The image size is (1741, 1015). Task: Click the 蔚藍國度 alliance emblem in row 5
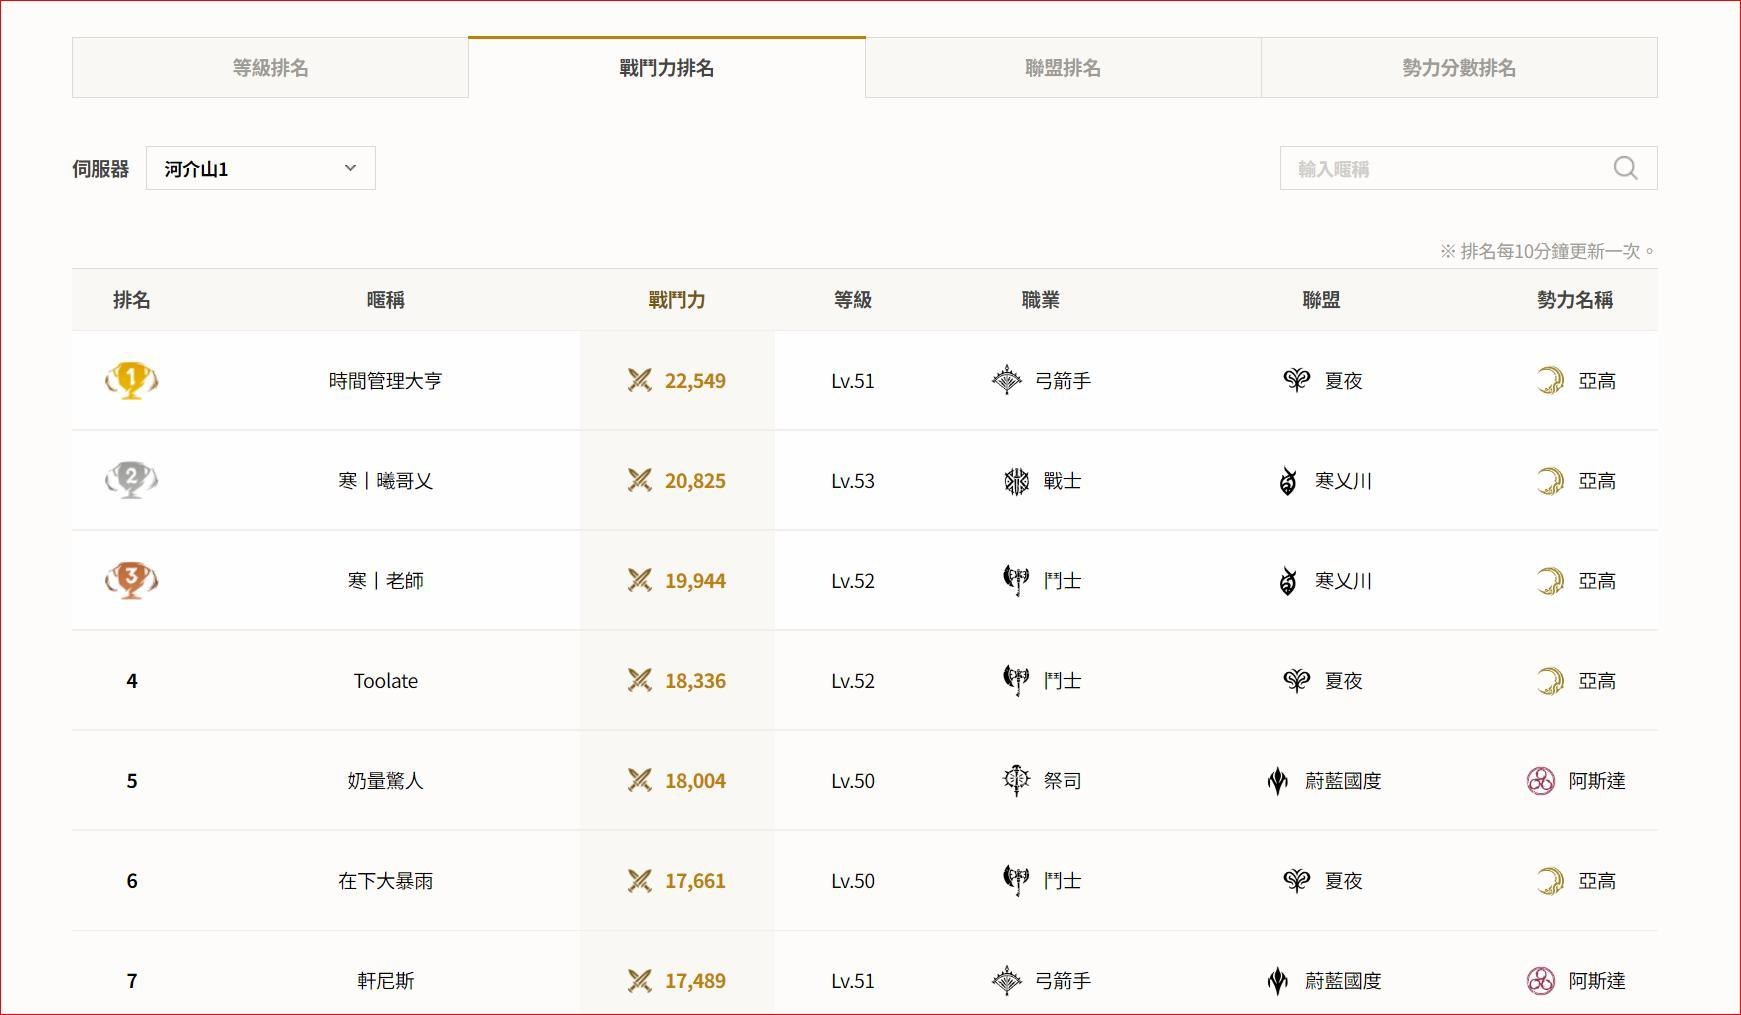(1277, 780)
